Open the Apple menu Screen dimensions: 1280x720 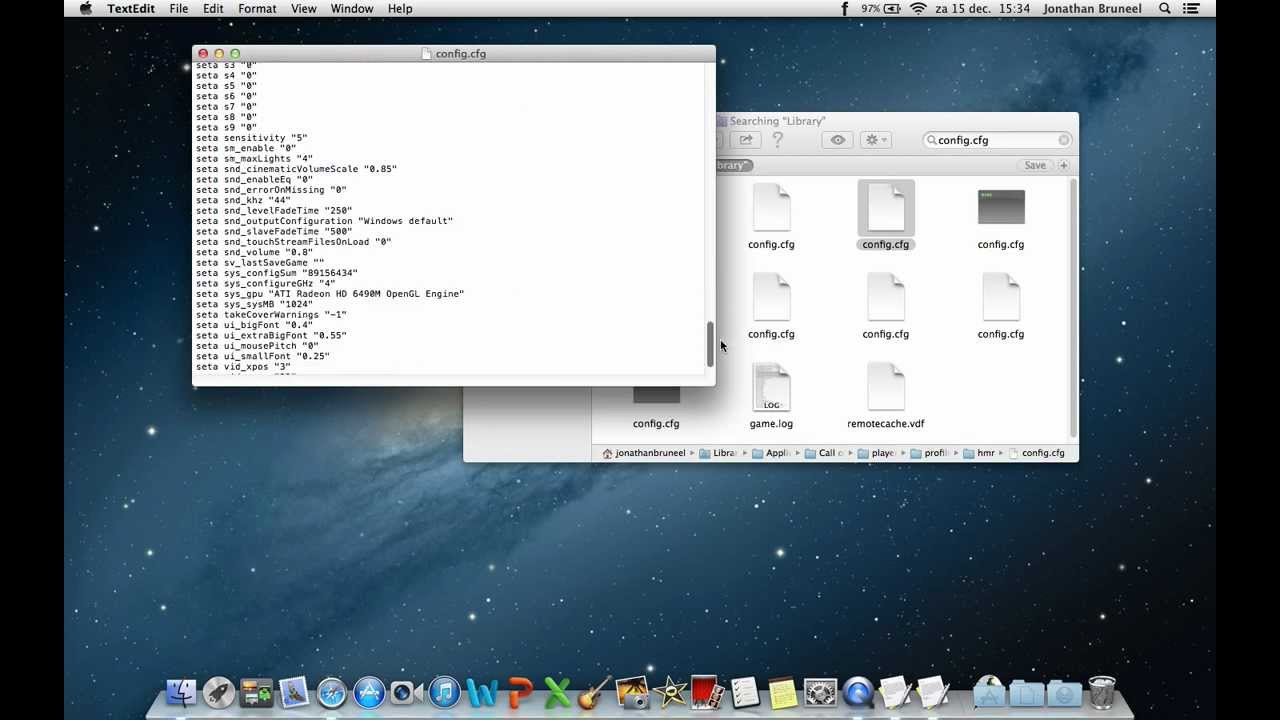86,8
